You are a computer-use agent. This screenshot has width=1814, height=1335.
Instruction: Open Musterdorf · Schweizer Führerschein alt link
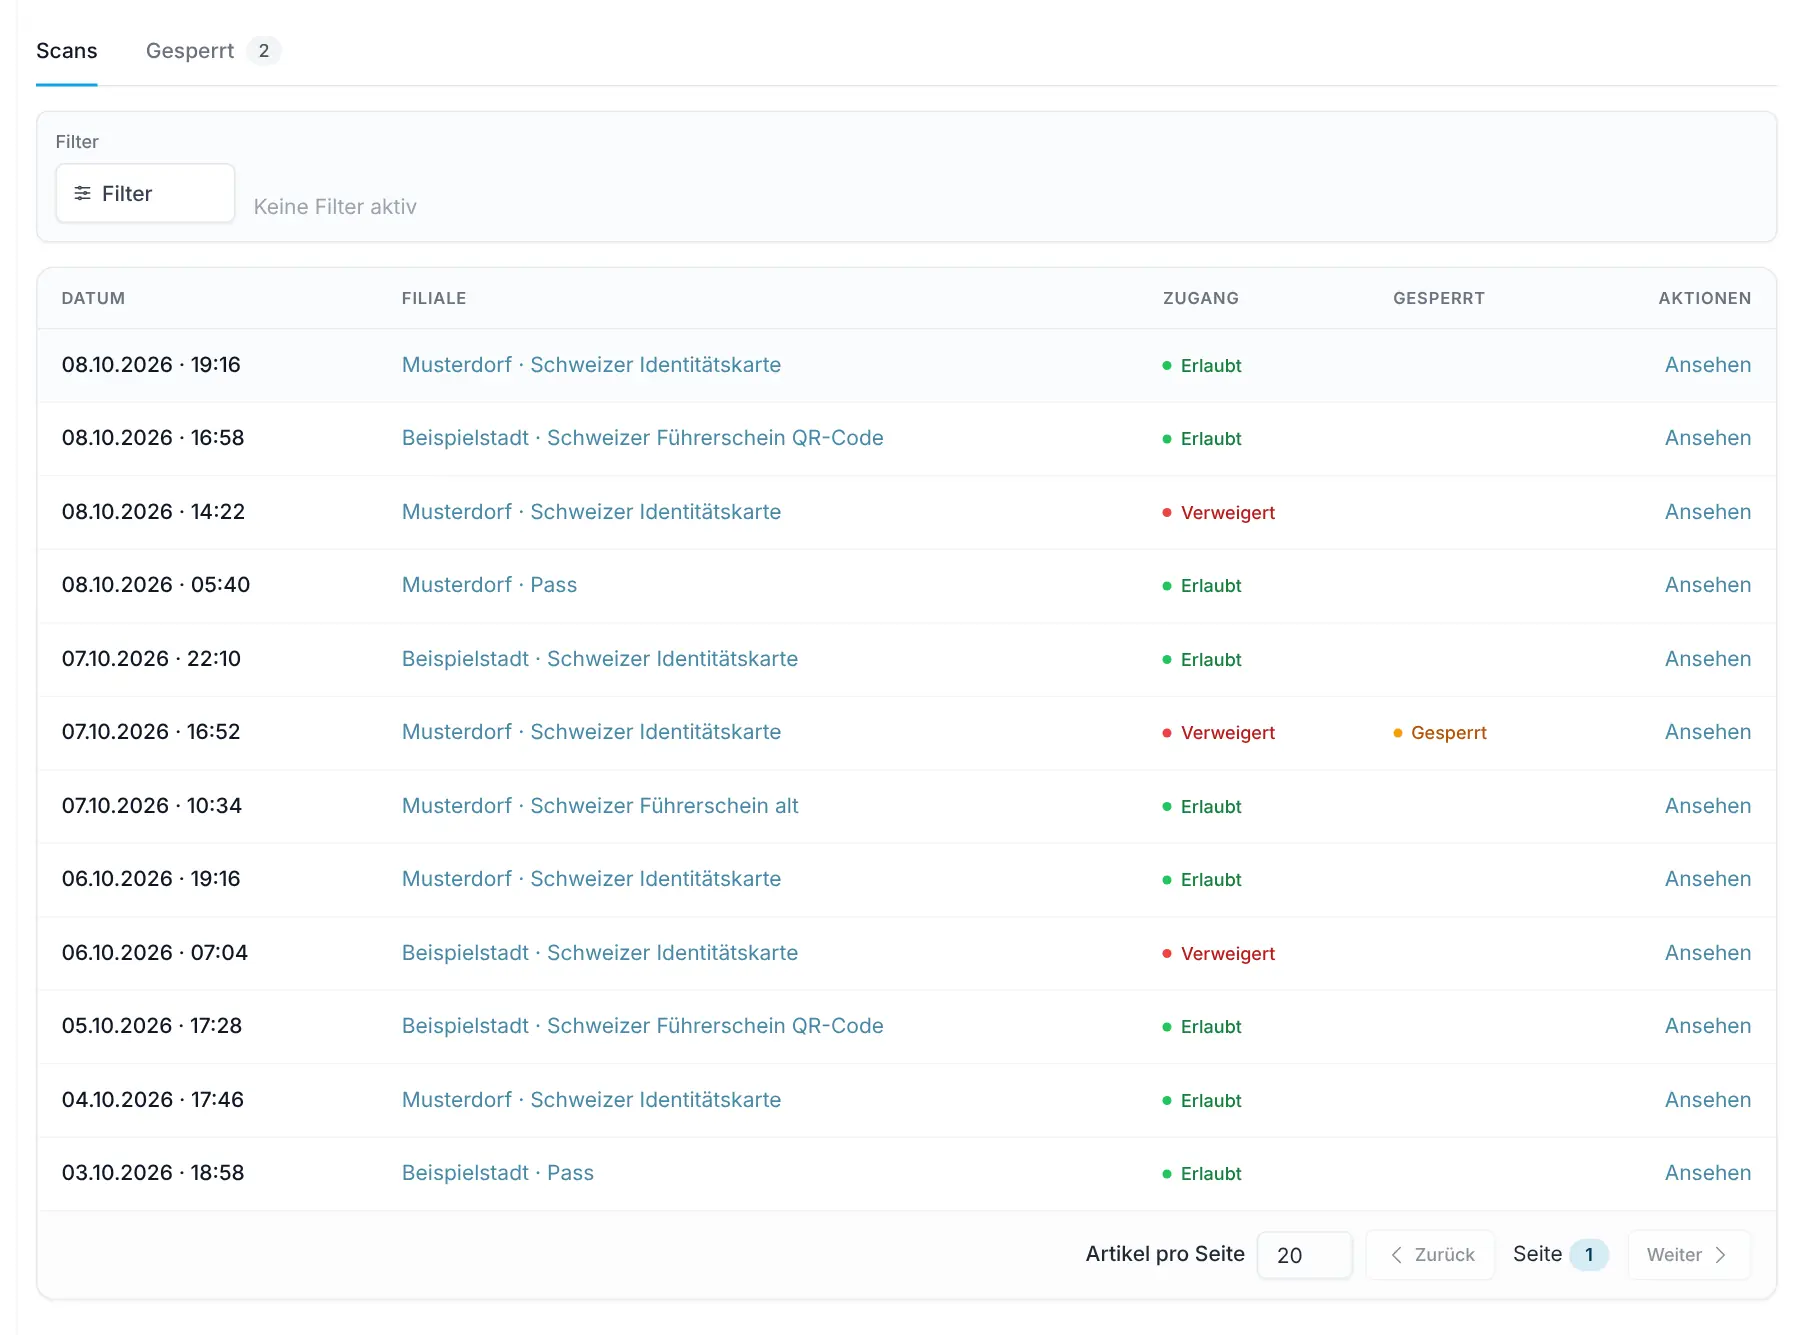tap(600, 806)
